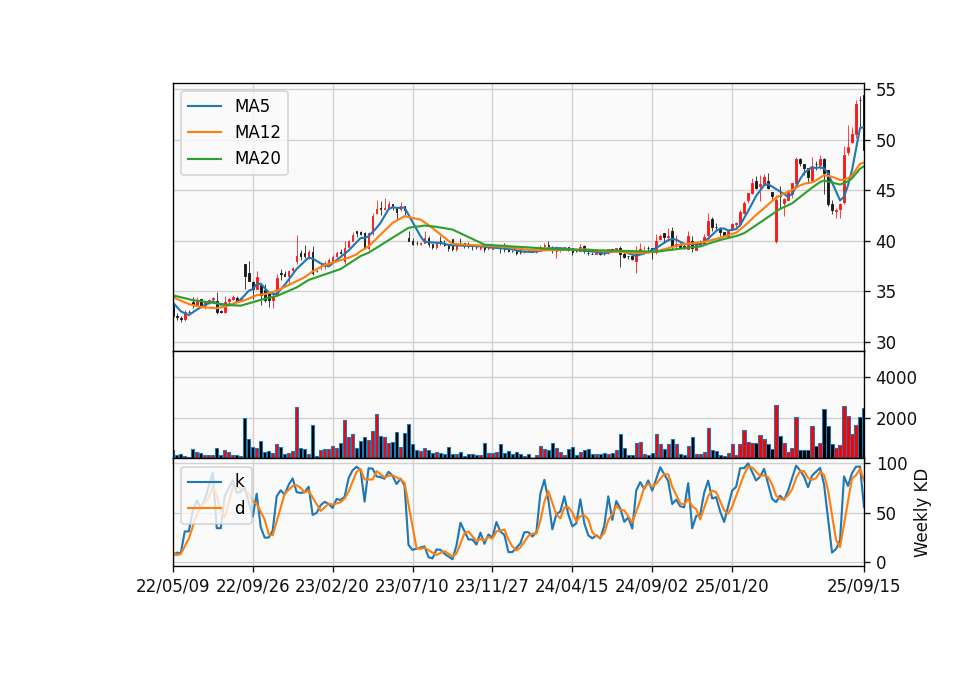
Task: Click the 22/05/09 date tick label
Action: 173,586
